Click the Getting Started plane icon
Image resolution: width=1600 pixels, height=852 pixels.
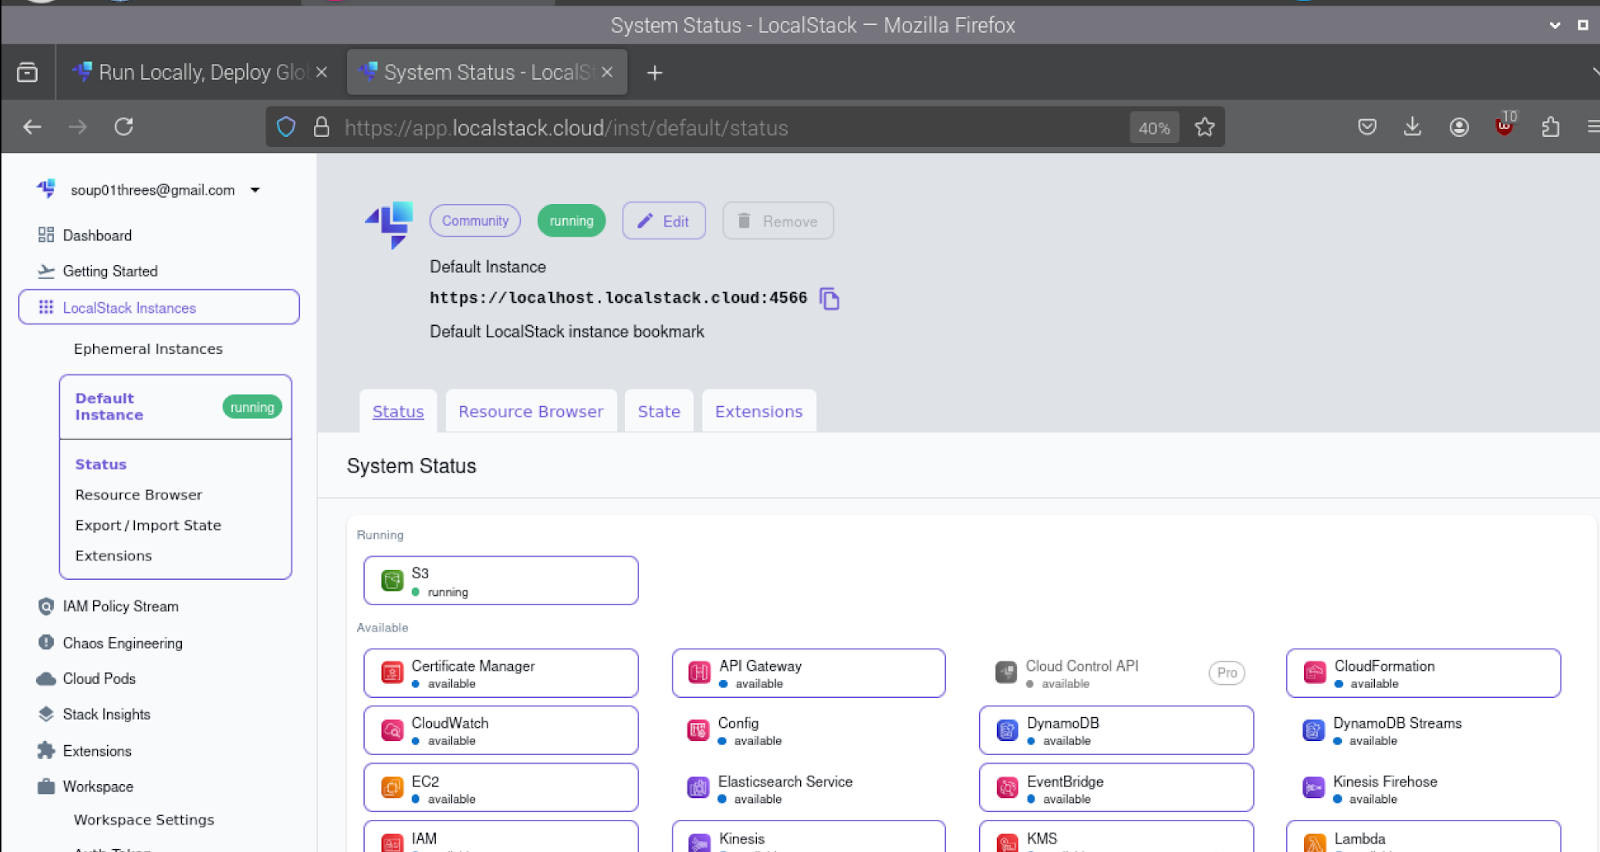click(46, 271)
